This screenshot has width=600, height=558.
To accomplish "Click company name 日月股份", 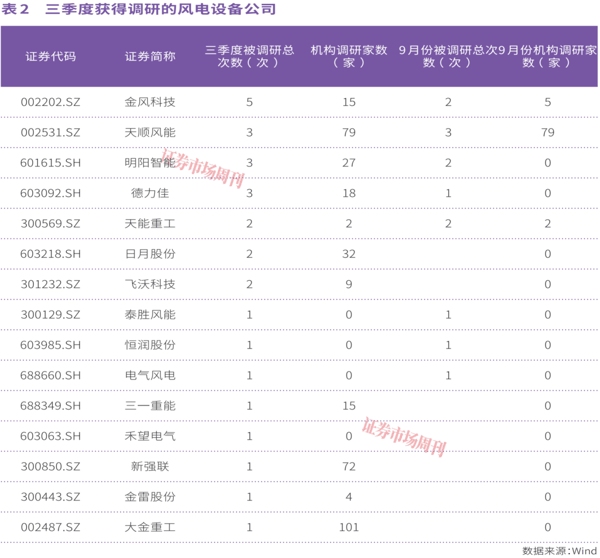I will coord(150,254).
